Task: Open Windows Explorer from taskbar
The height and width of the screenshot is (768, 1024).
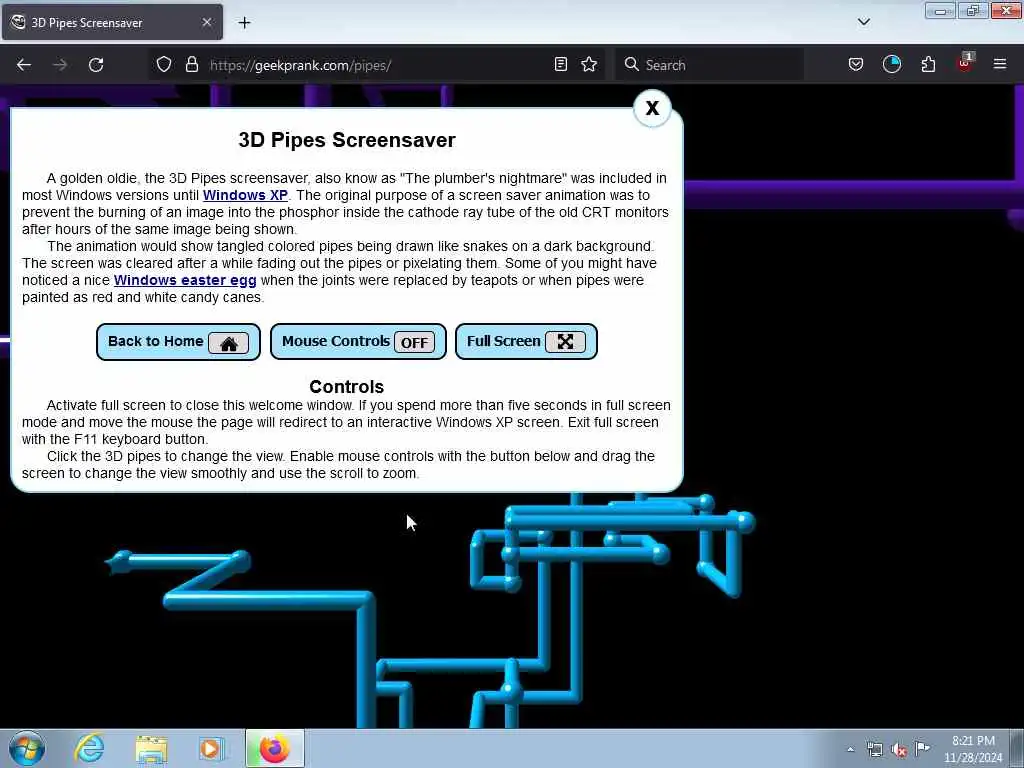Action: 151,748
